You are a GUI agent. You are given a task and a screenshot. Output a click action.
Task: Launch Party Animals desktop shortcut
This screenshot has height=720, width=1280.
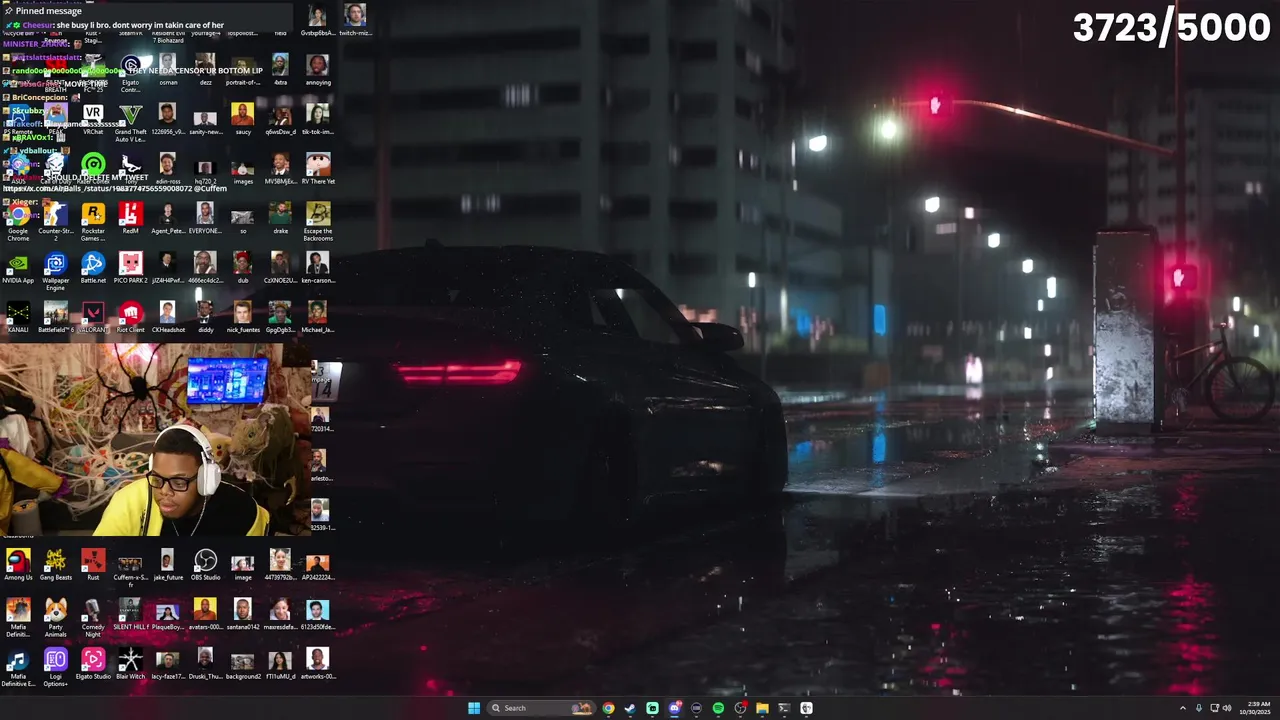(x=56, y=617)
